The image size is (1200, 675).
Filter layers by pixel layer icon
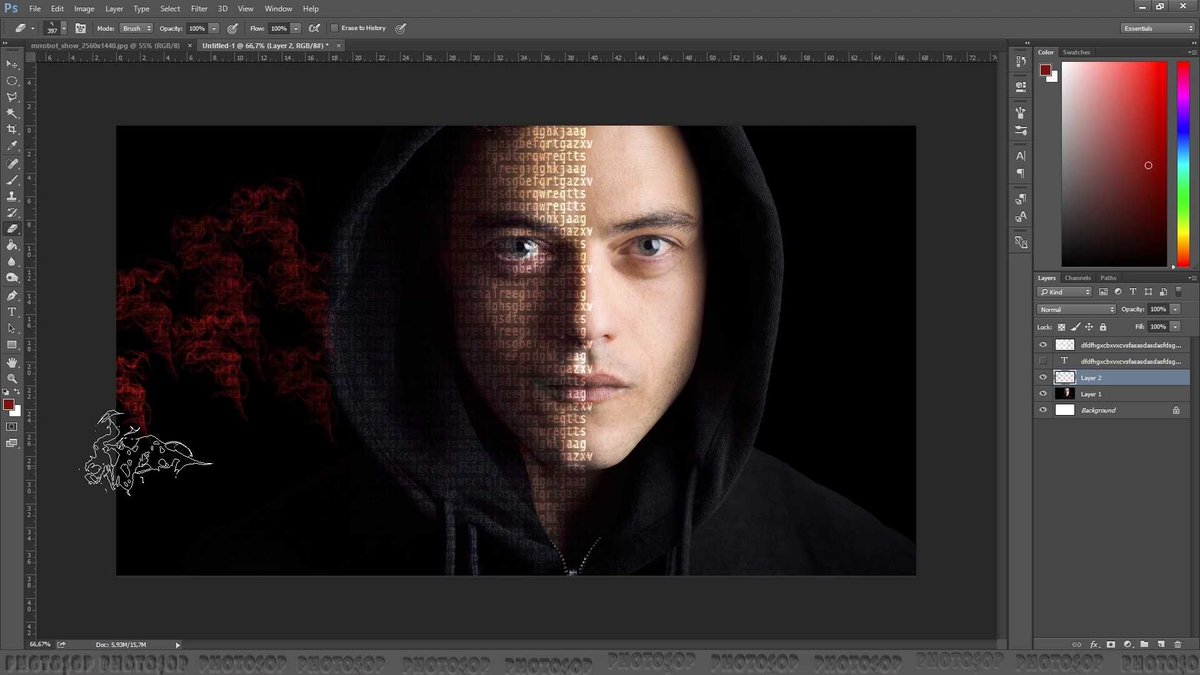pos(1103,292)
